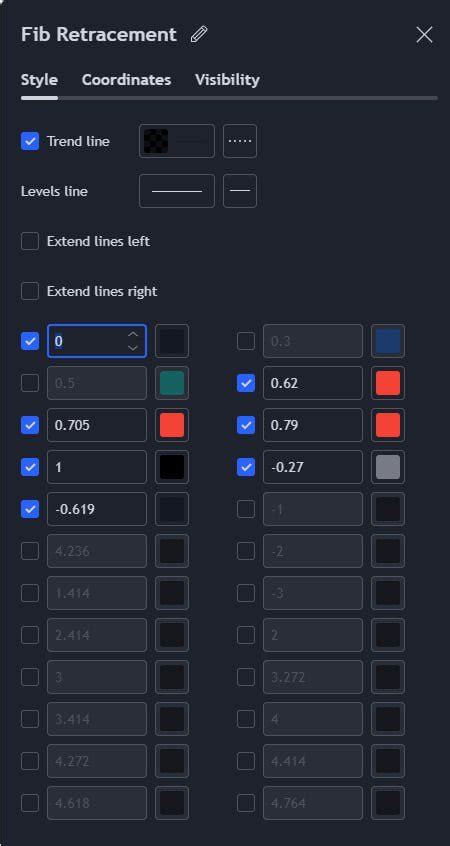Click the down arrow on the 0 level field
Screen dimensions: 450x846
pos(133,347)
